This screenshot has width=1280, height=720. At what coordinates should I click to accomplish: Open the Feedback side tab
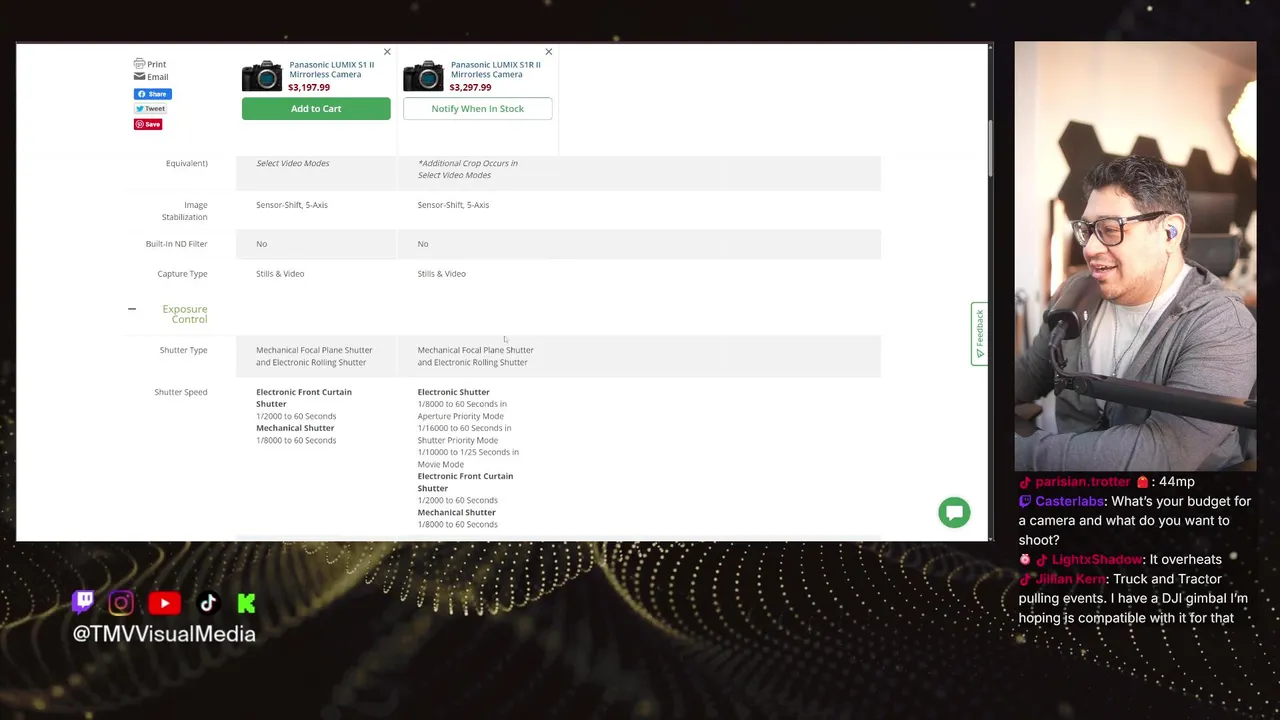(x=979, y=334)
